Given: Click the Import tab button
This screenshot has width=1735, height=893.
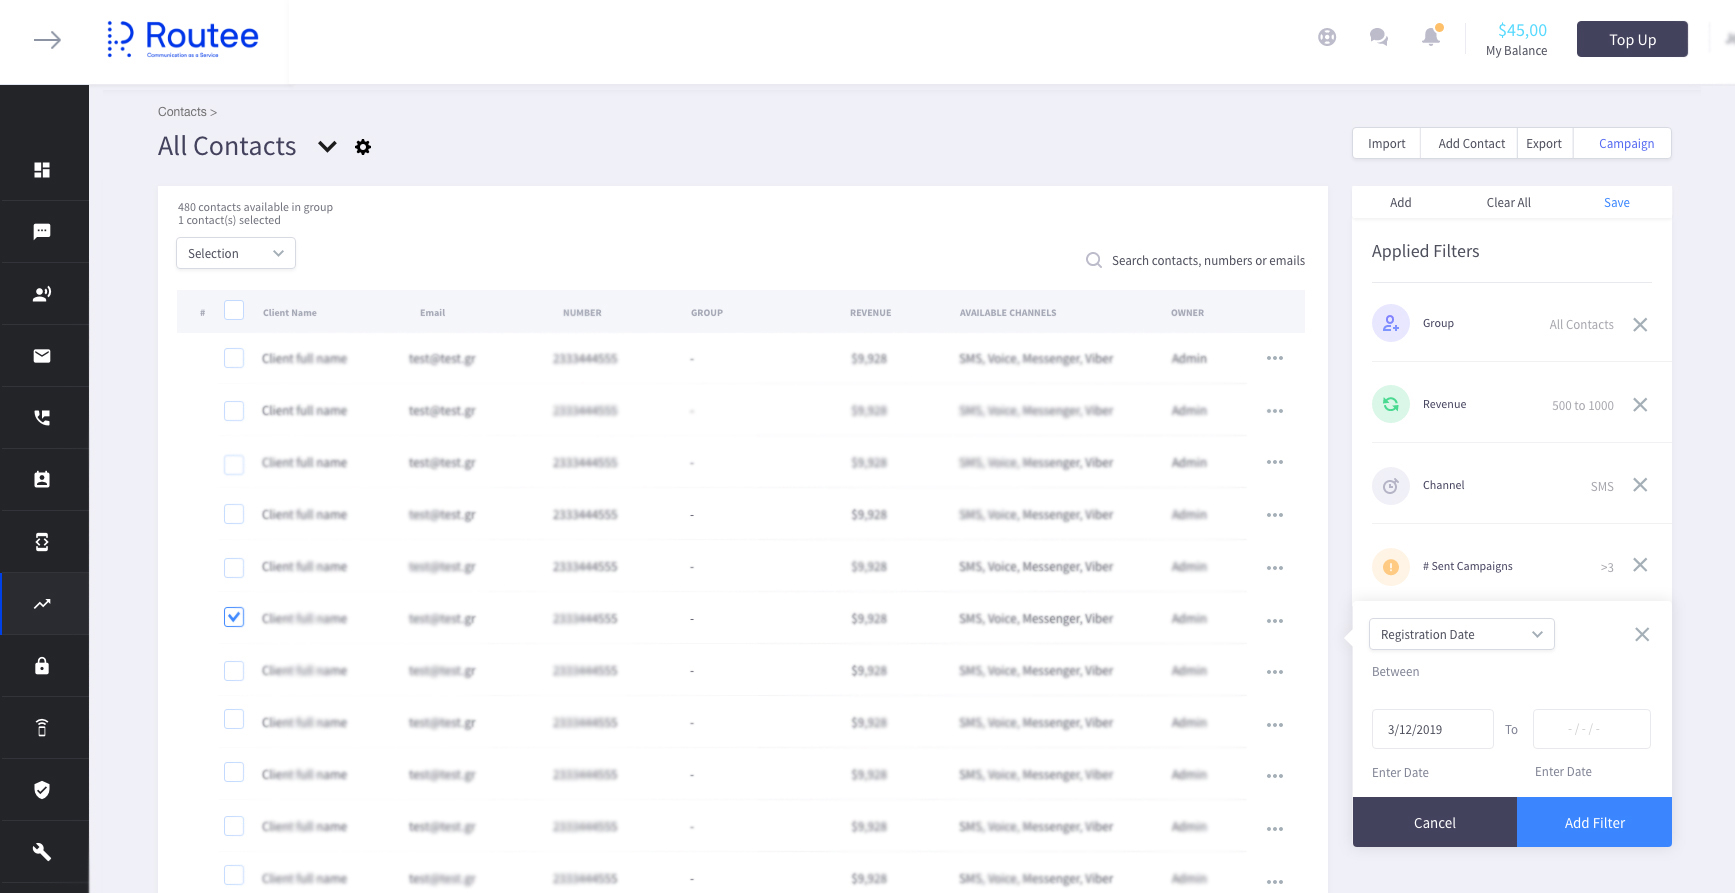Looking at the screenshot, I should coord(1386,143).
